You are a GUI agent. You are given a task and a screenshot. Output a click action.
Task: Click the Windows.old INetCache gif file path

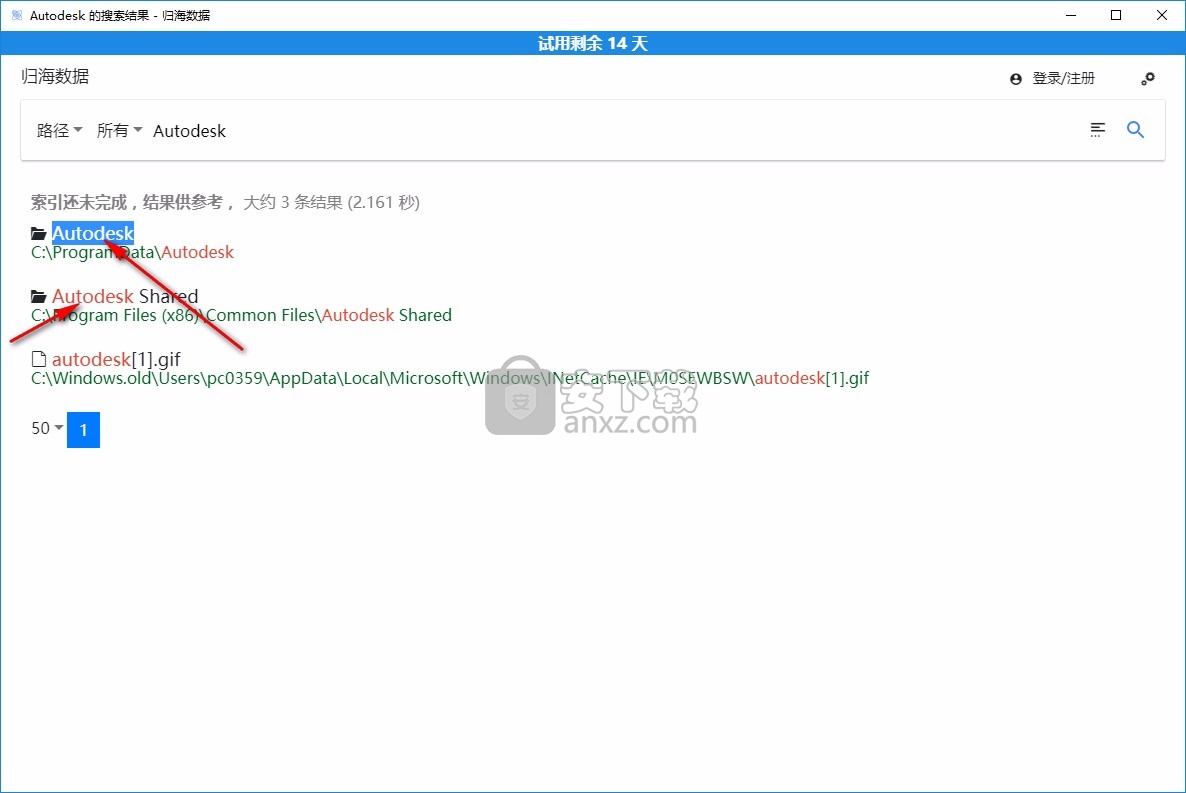point(450,378)
